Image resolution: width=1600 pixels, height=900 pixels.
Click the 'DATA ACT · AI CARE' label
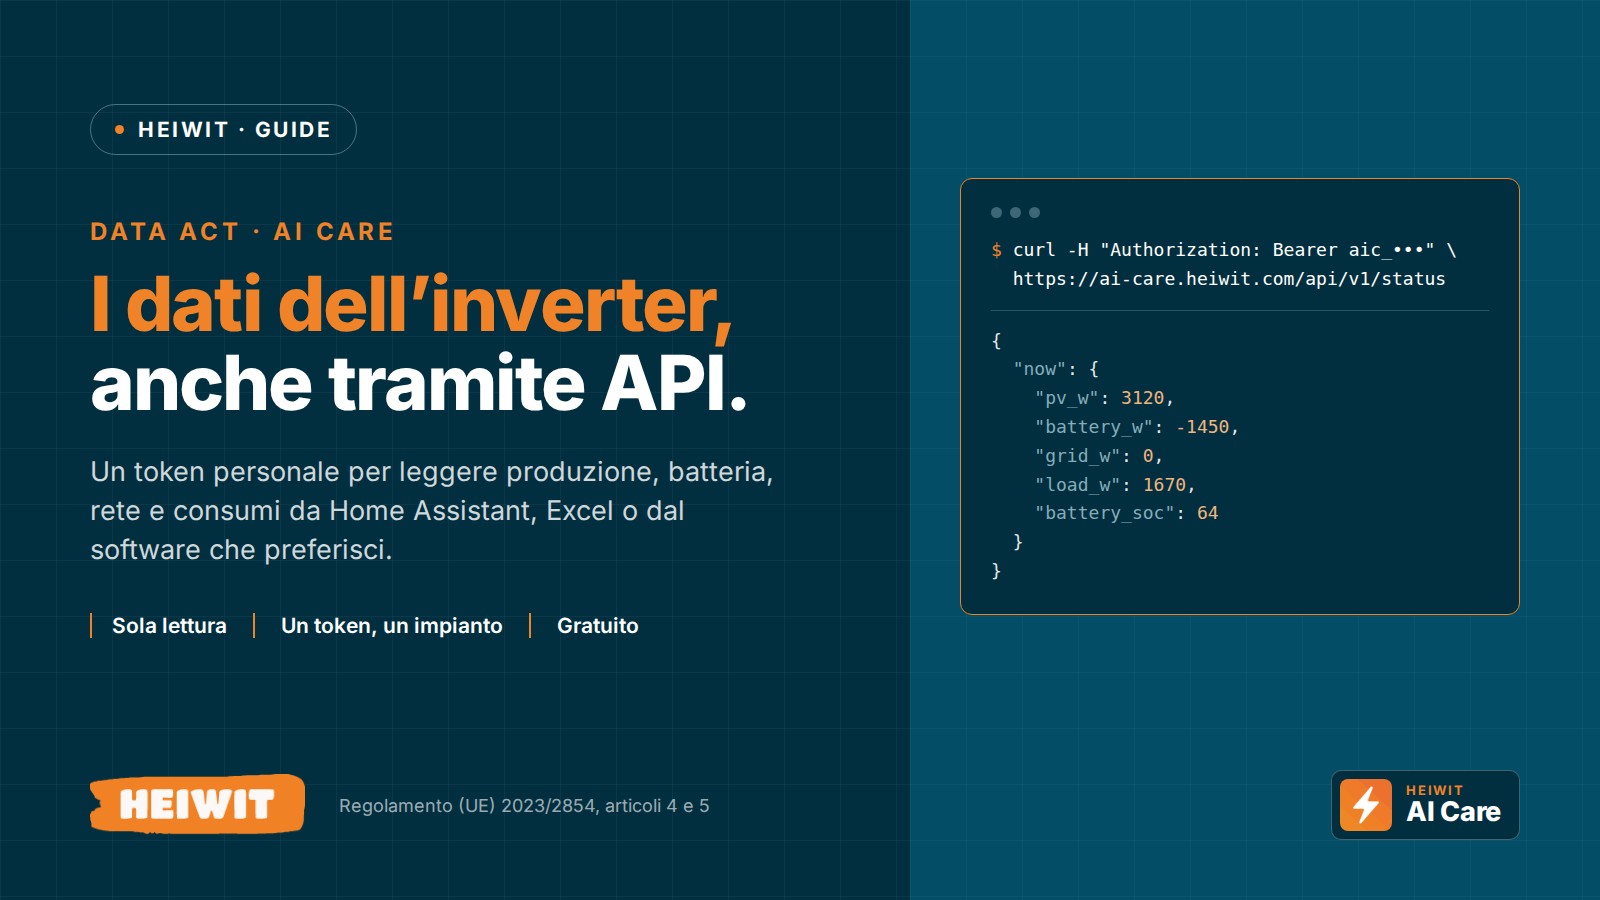coord(242,232)
